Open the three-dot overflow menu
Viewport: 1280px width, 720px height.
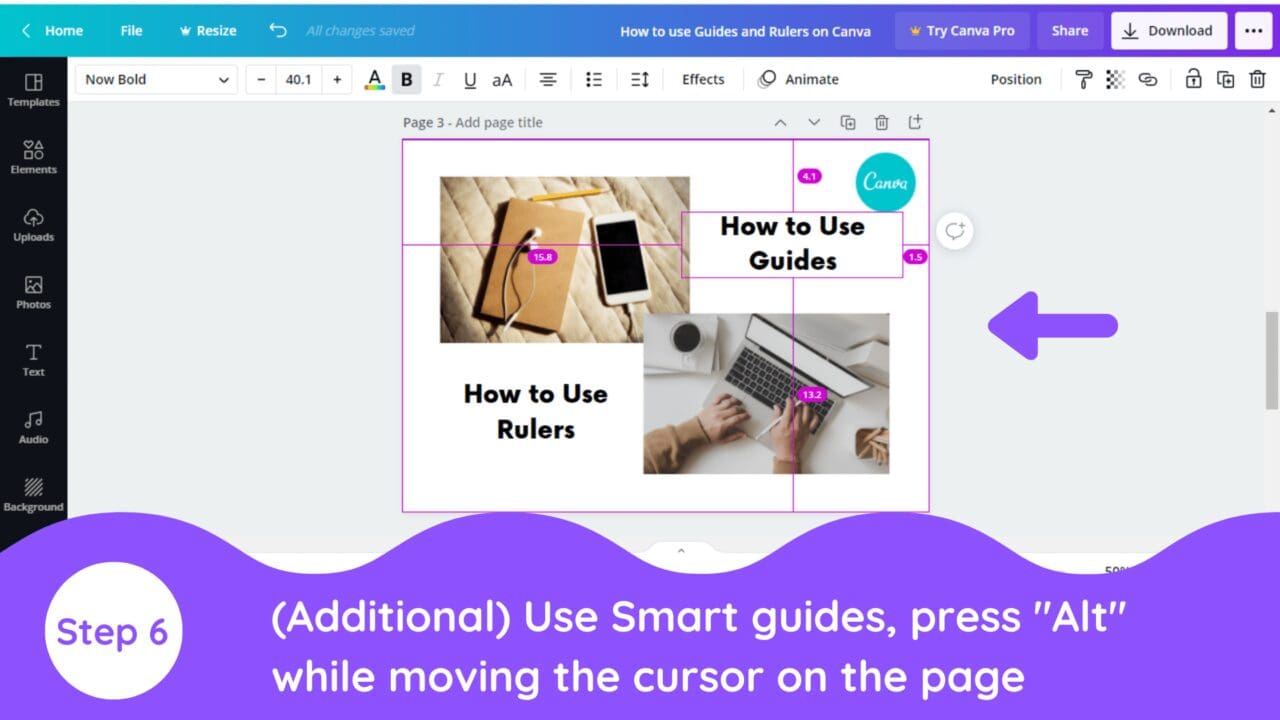pyautogui.click(x=1253, y=30)
